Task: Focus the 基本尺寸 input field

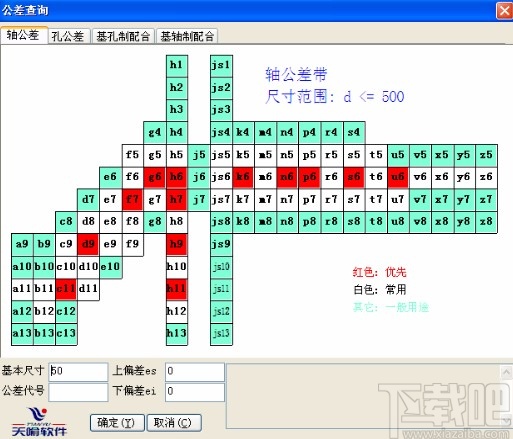Action: pyautogui.click(x=78, y=371)
